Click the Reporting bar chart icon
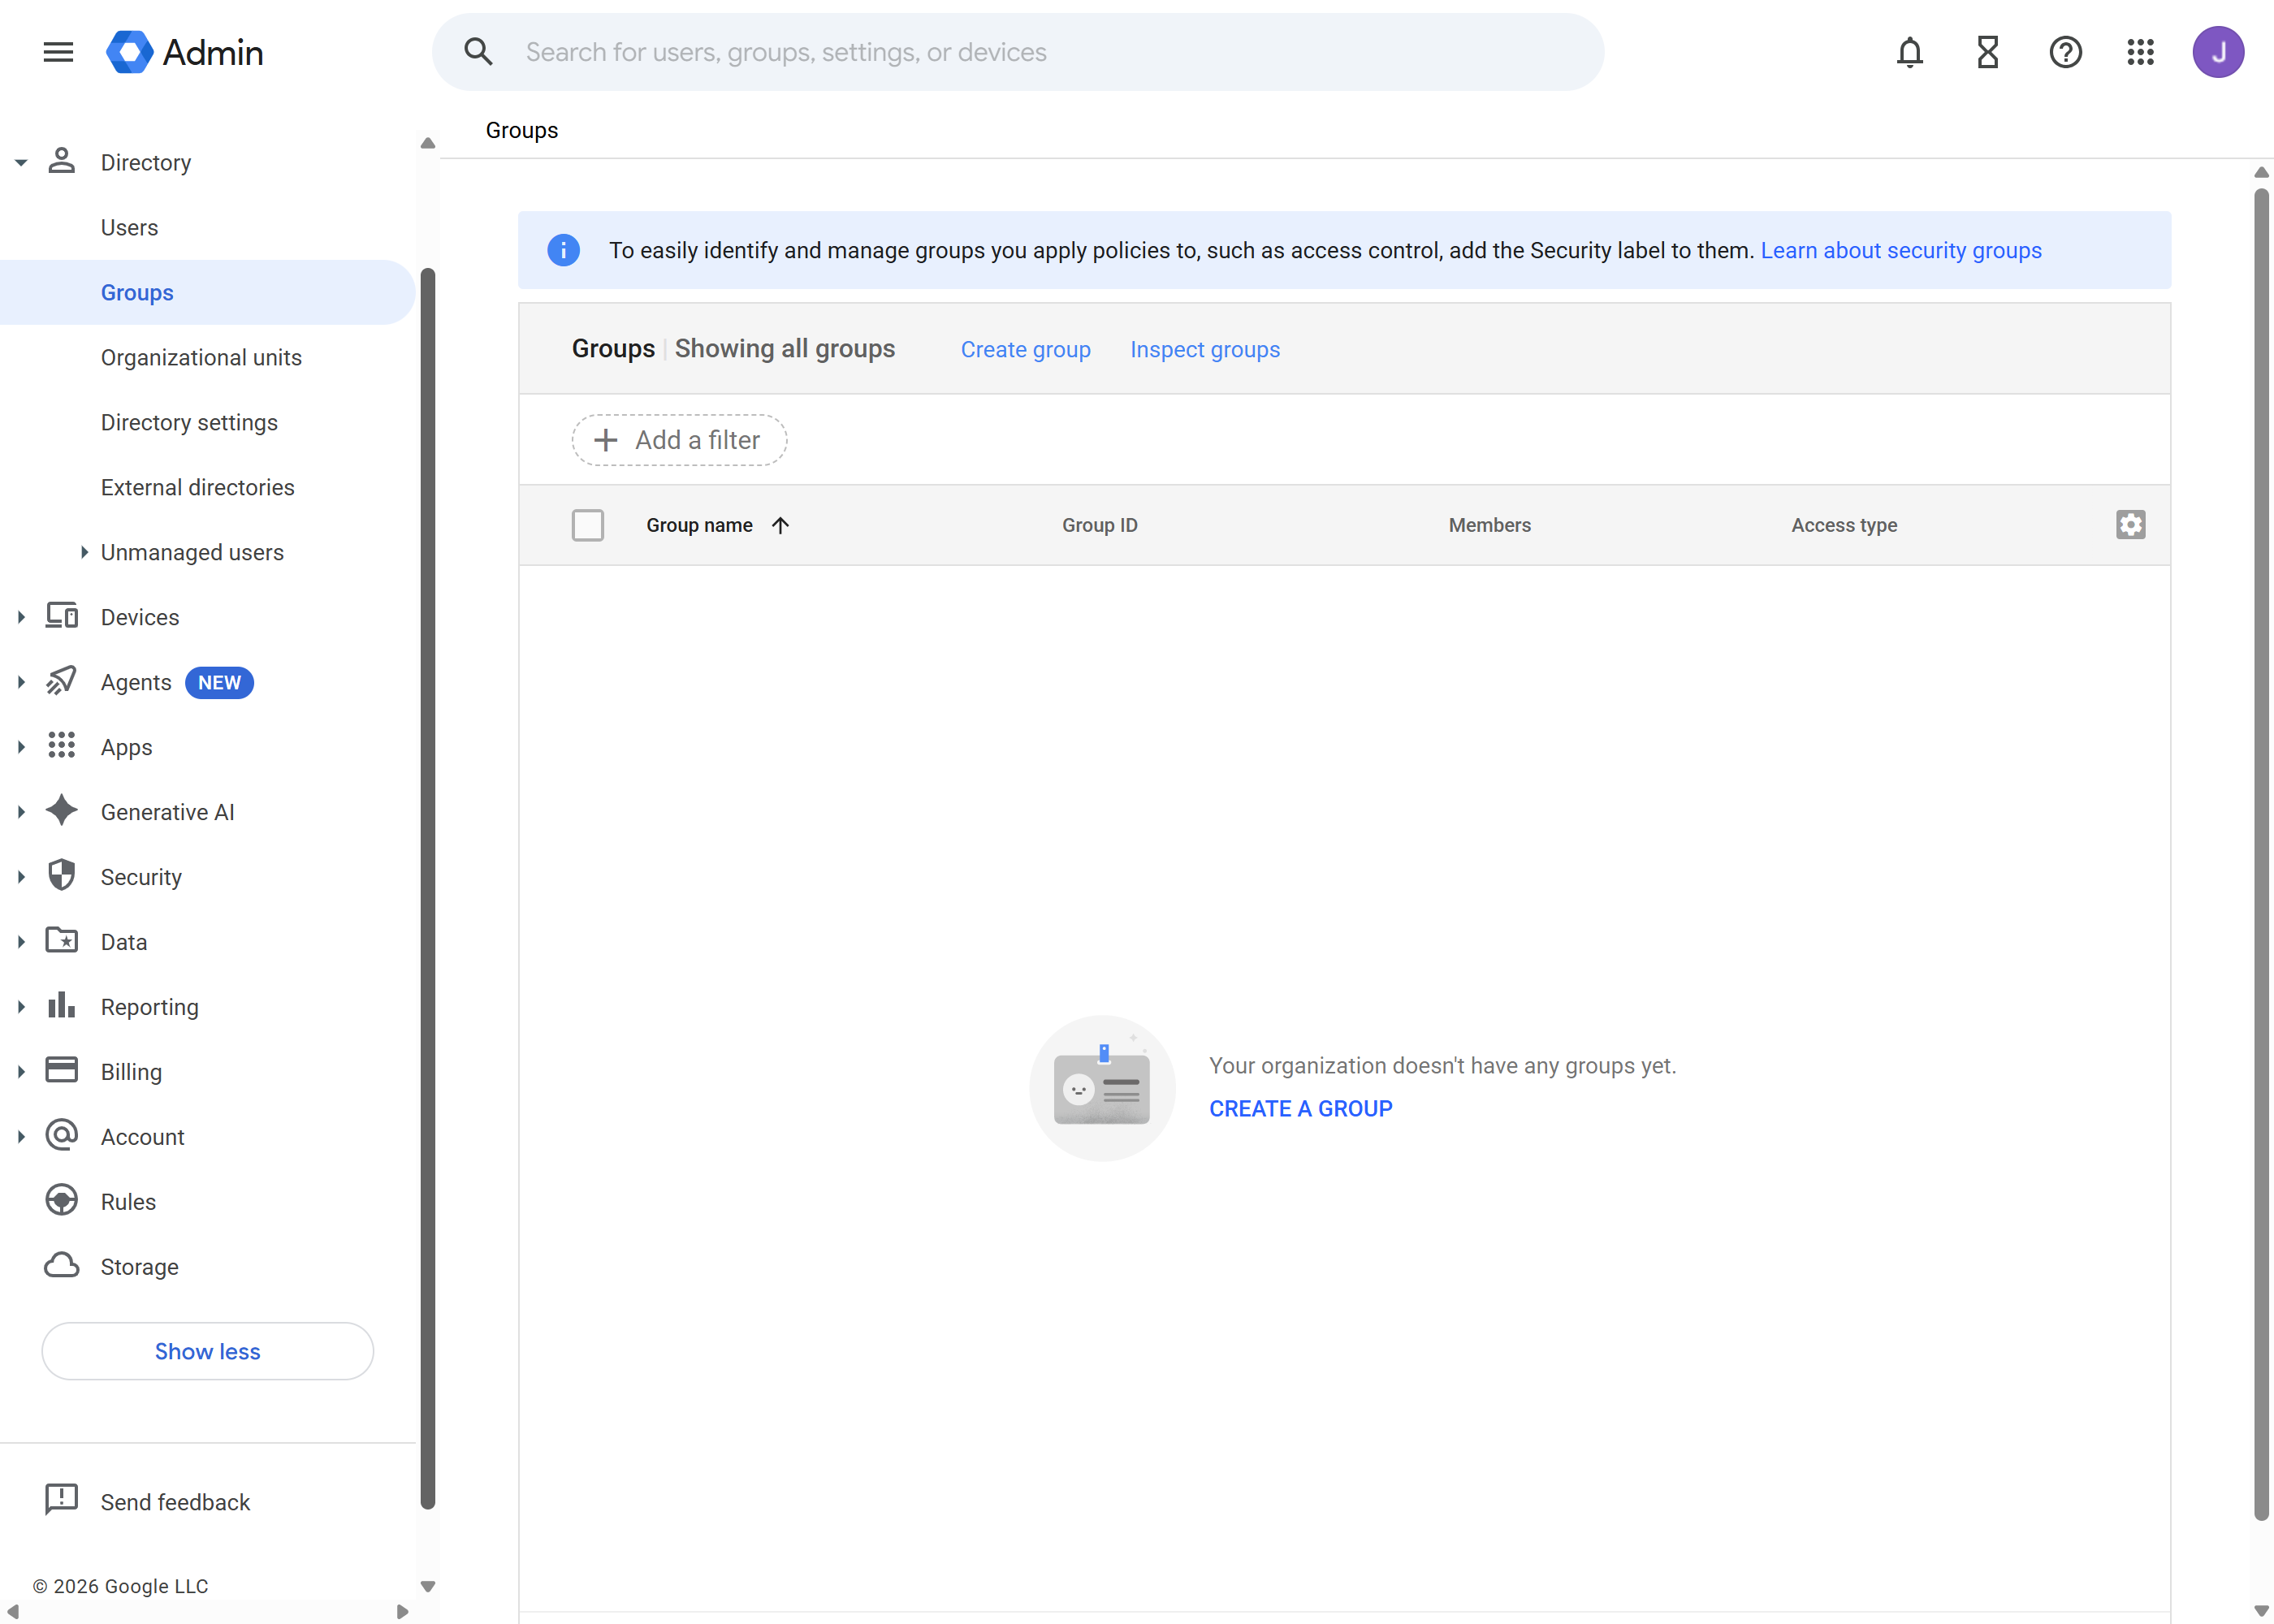The width and height of the screenshot is (2274, 1624). [x=62, y=1006]
